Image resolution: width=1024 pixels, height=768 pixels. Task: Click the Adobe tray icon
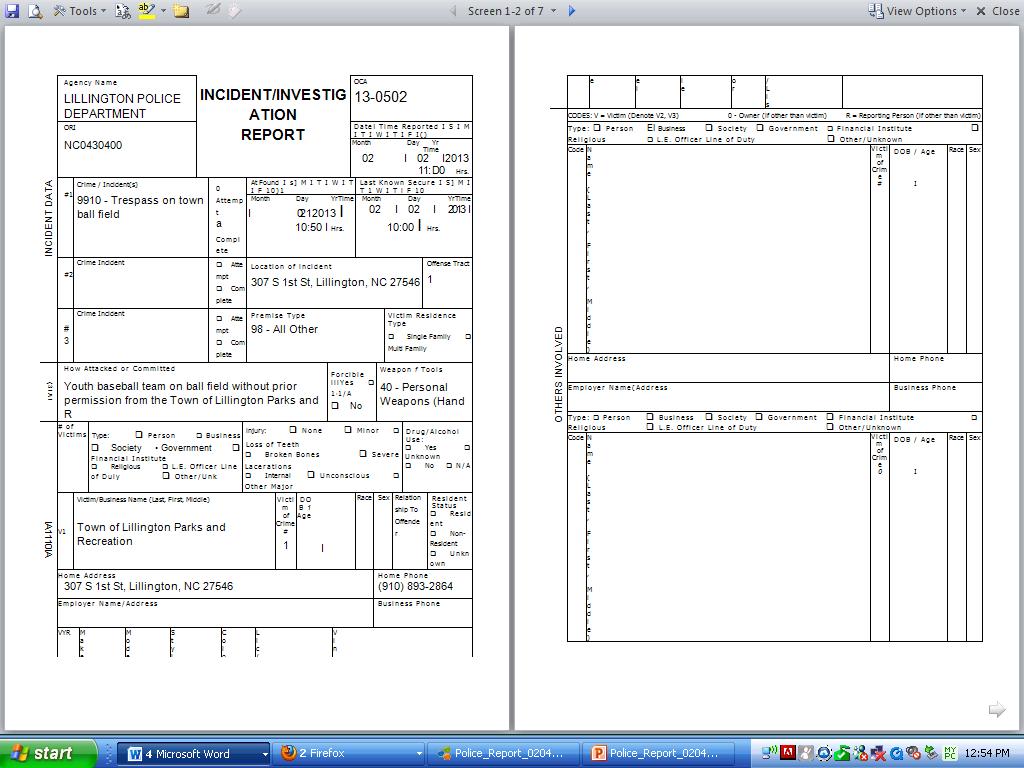coord(788,753)
